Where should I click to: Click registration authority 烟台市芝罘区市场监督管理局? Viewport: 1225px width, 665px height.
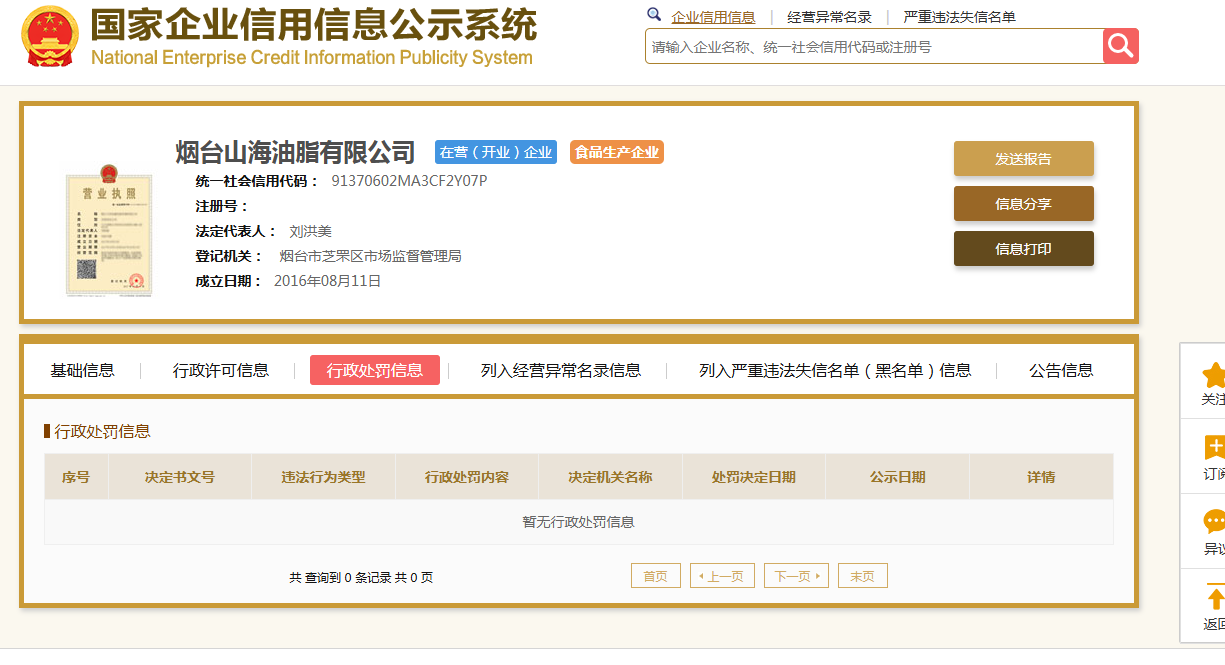pos(371,256)
